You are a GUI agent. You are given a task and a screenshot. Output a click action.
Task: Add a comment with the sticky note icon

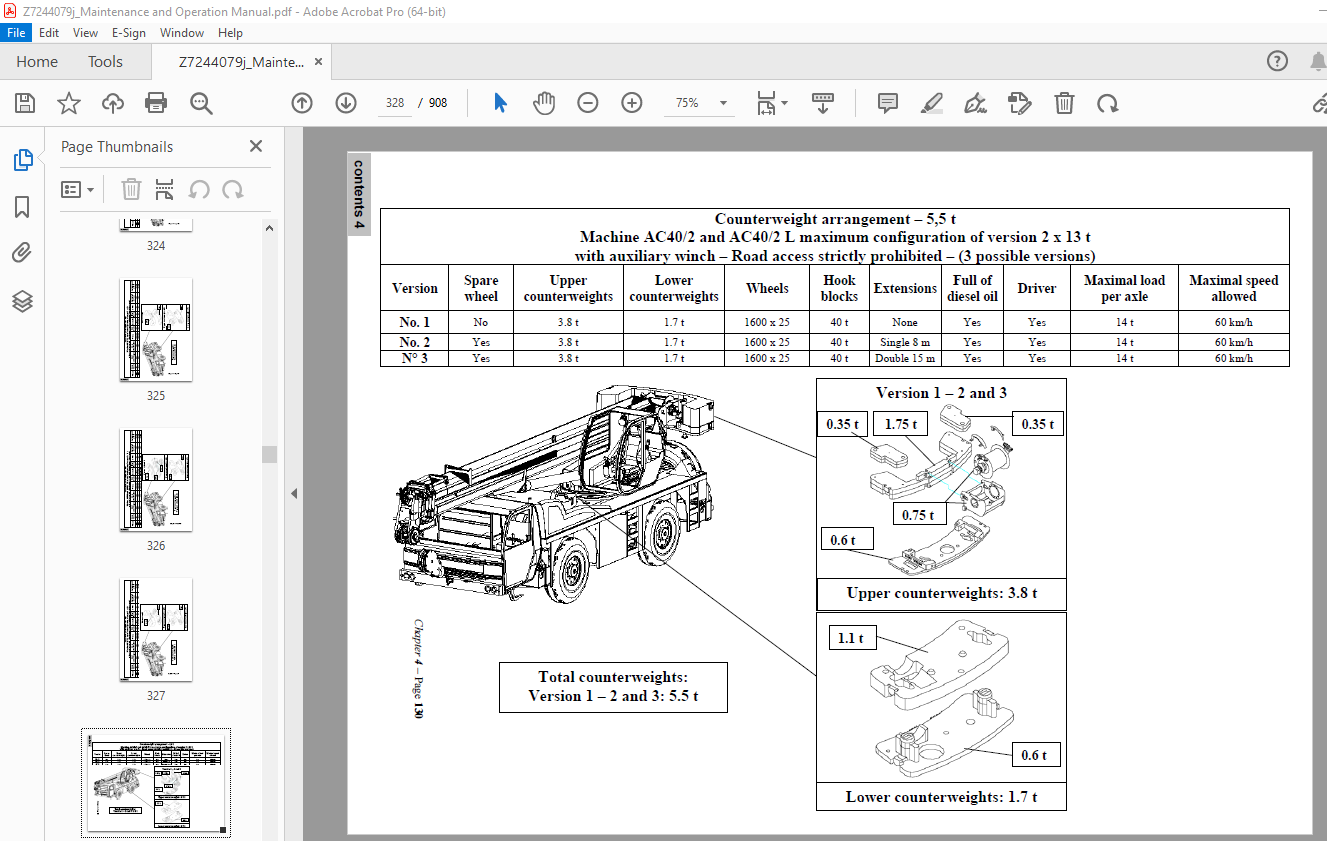coord(887,103)
